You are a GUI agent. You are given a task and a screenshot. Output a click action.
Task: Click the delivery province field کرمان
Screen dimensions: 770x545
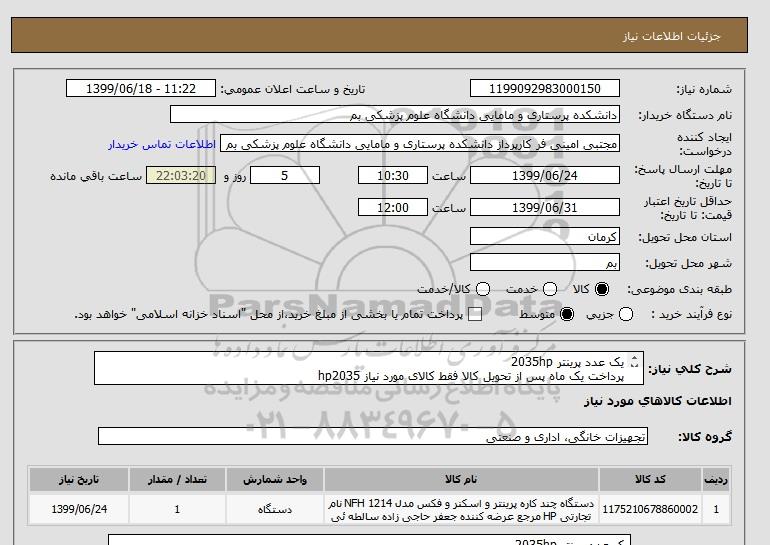[x=545, y=236]
